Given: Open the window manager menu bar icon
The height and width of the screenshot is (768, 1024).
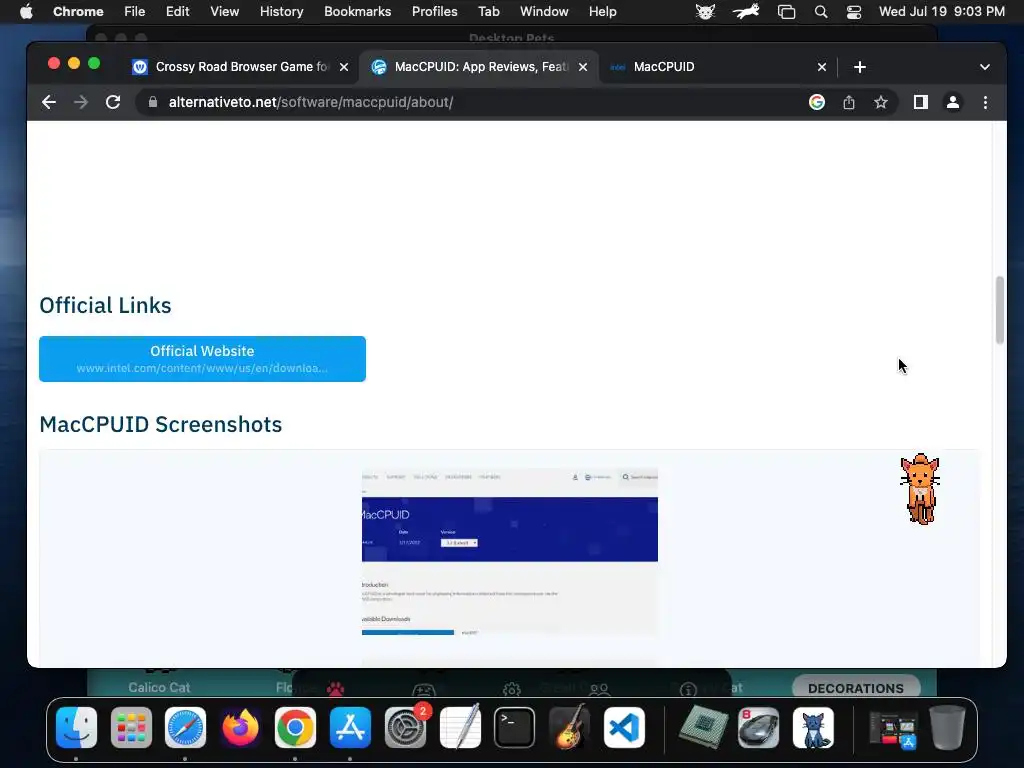Looking at the screenshot, I should (x=786, y=12).
